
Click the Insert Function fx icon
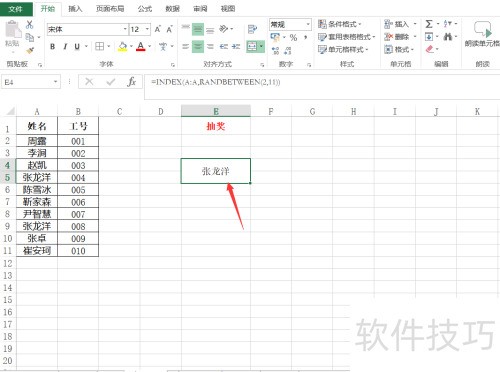point(132,82)
